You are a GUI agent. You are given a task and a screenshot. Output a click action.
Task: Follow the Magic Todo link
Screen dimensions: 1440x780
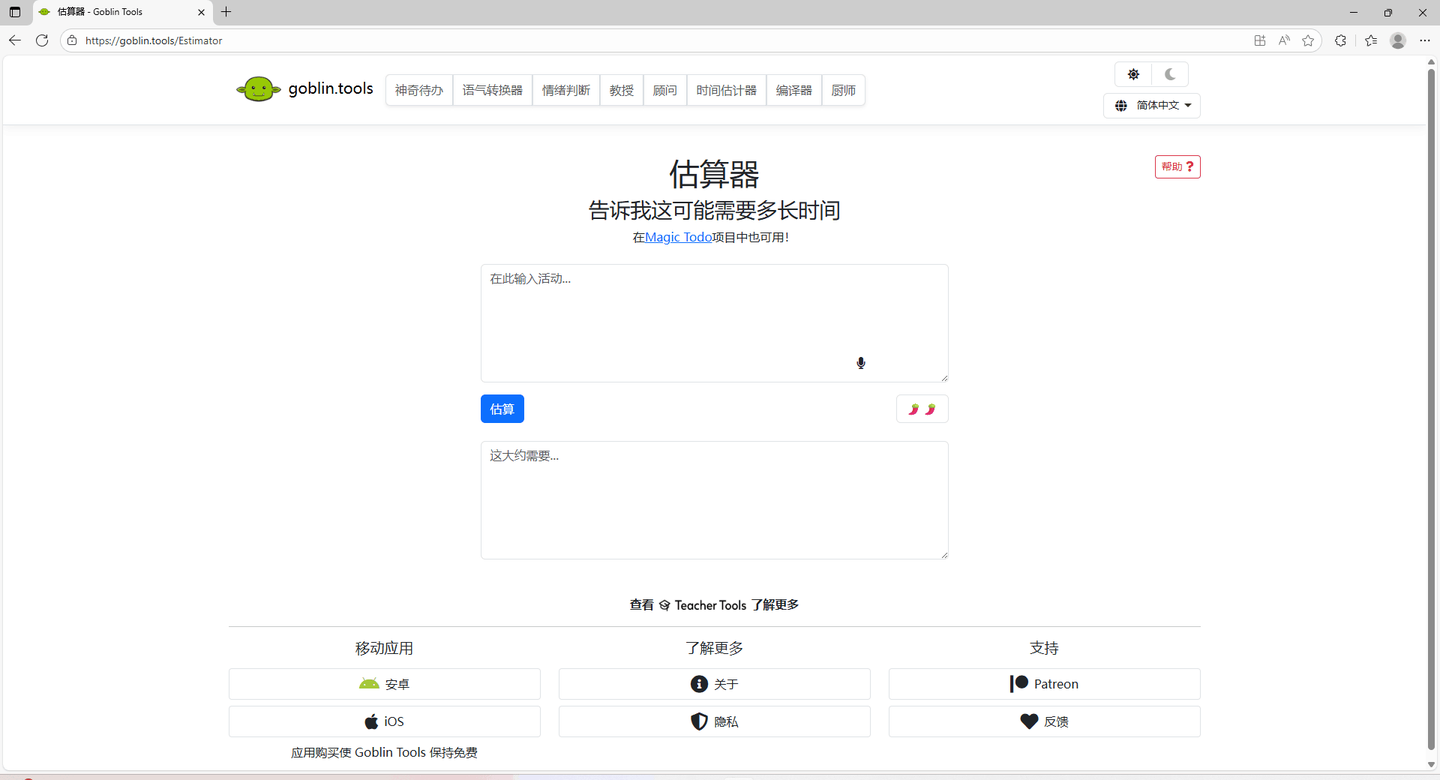pyautogui.click(x=678, y=237)
